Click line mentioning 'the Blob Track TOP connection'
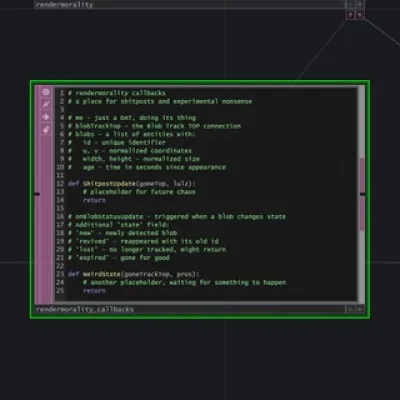This screenshot has height=400, width=400. [154, 126]
